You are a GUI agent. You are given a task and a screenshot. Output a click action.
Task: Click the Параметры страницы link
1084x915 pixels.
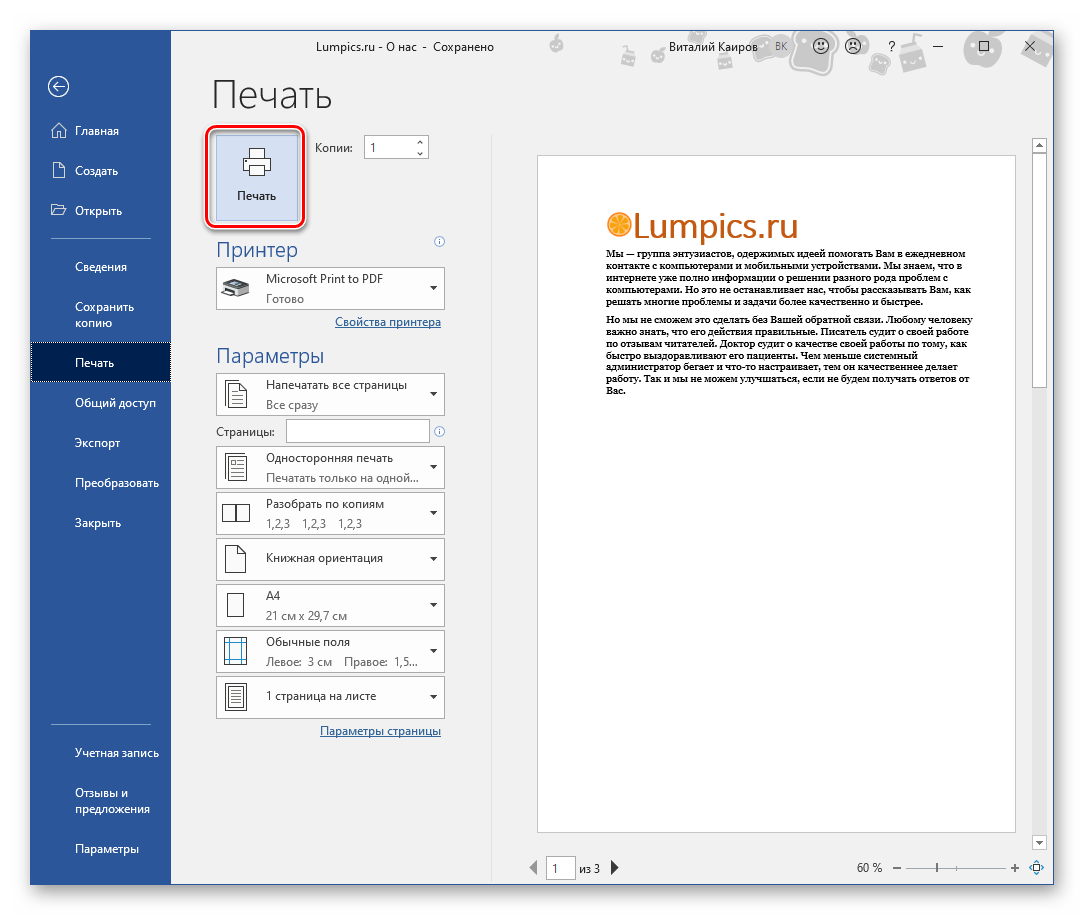pos(380,731)
